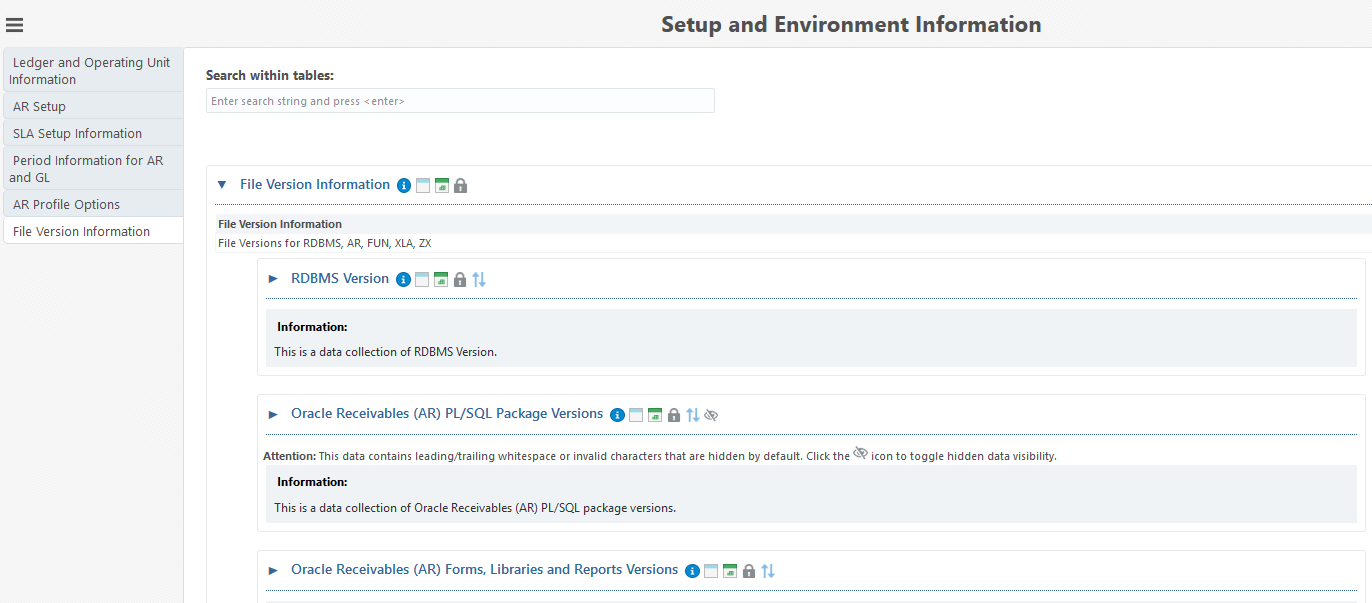Image resolution: width=1372 pixels, height=603 pixels.
Task: Expand Oracle Receivables PL/SQL Package Versions section
Action: 273,414
